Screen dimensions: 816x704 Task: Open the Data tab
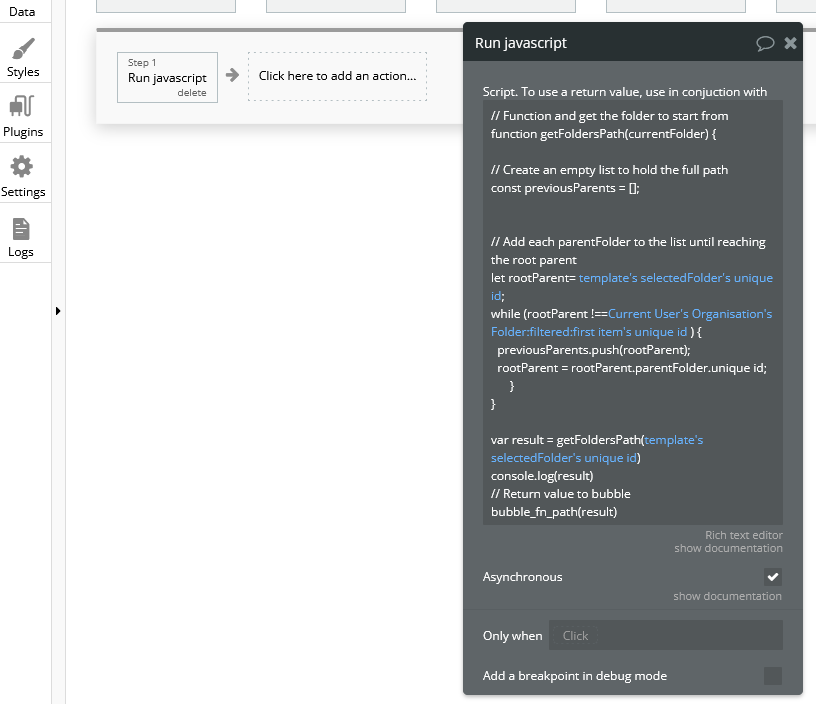pyautogui.click(x=22, y=11)
